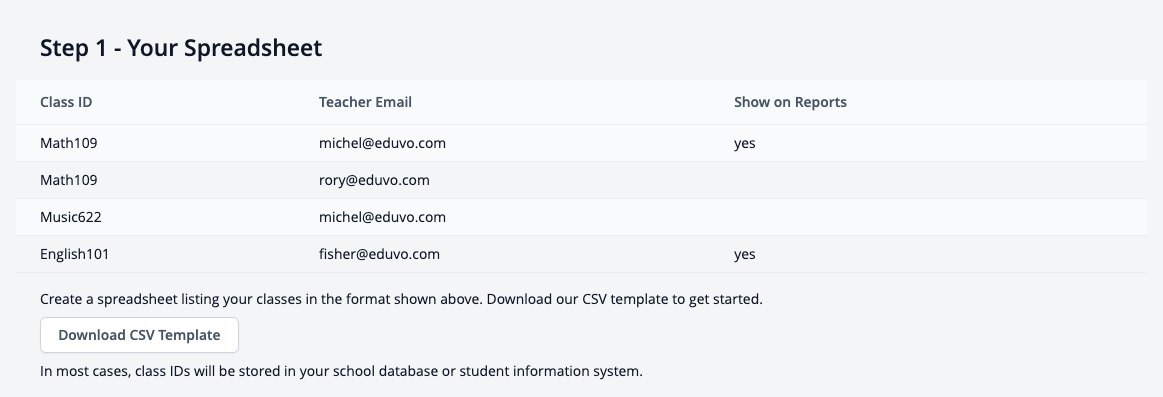This screenshot has width=1163, height=397.
Task: Click the fisher@eduvo.com email cell
Action: point(379,255)
